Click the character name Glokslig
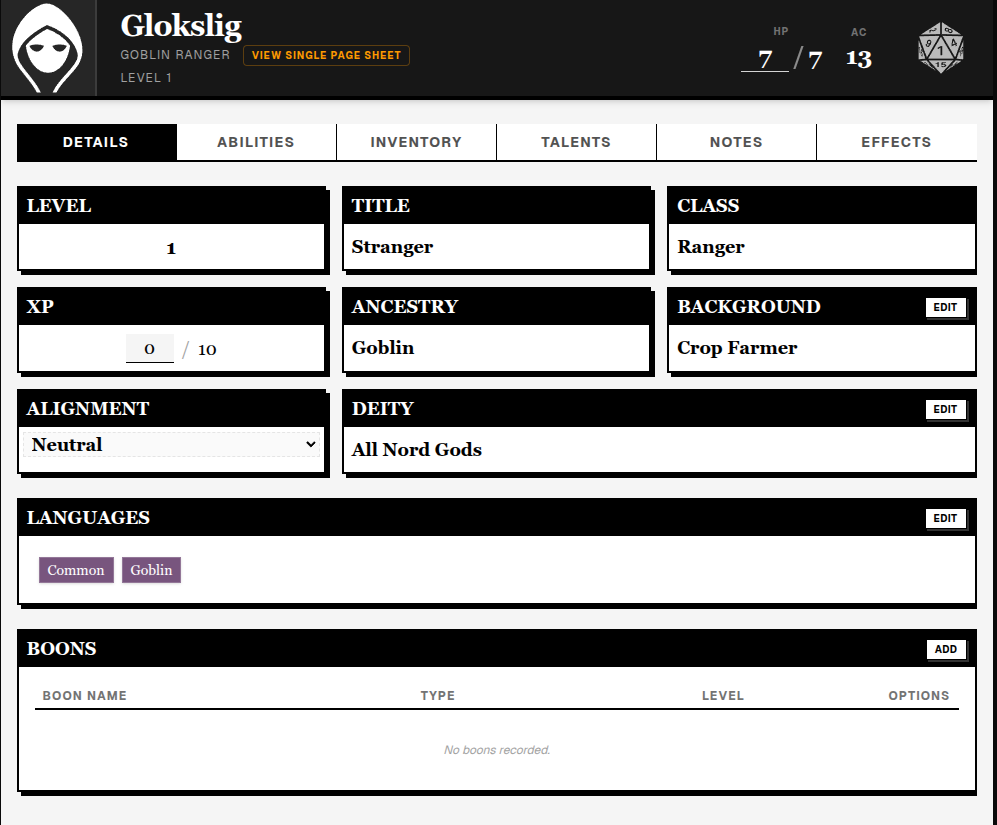 pyautogui.click(x=181, y=27)
